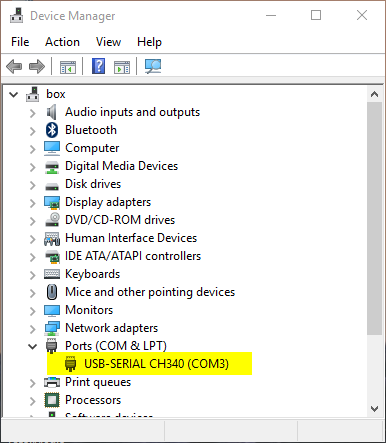This screenshot has height=443, width=386.
Task: Click the Computer category monitor icon
Action: point(52,148)
